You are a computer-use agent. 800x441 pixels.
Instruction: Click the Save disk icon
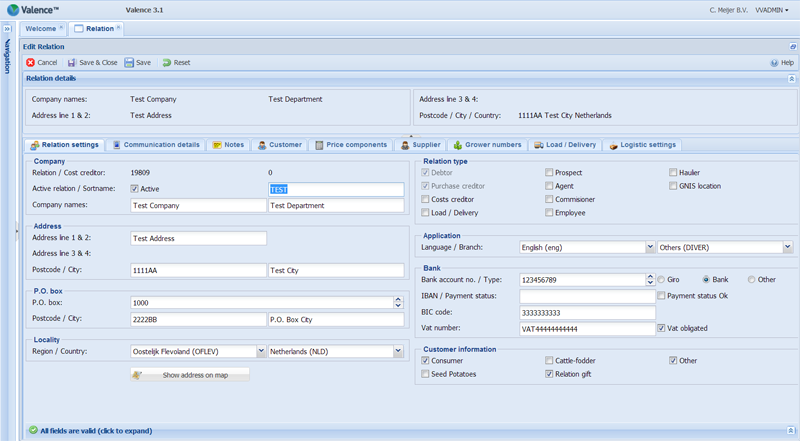[129, 63]
